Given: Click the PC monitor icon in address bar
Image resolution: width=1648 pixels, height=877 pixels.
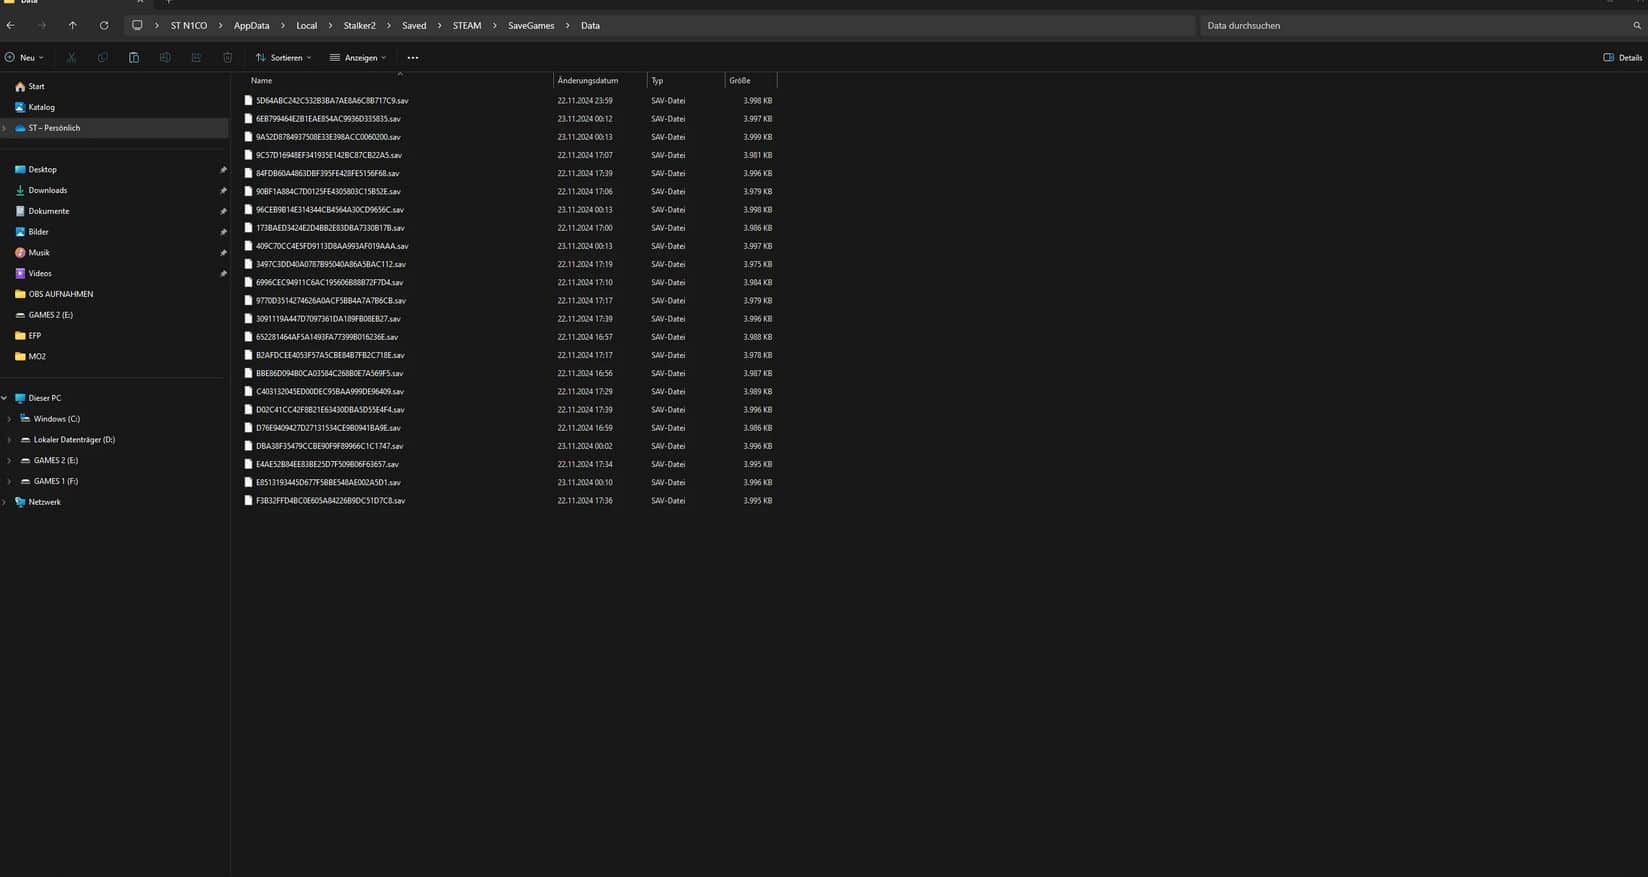Looking at the screenshot, I should click(137, 25).
